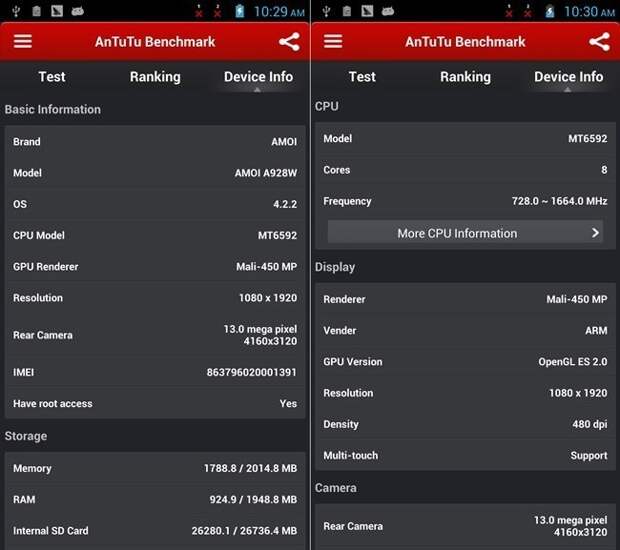620x550 pixels.
Task: Switch to Test tab on Basic Information screen
Action: click(52, 77)
